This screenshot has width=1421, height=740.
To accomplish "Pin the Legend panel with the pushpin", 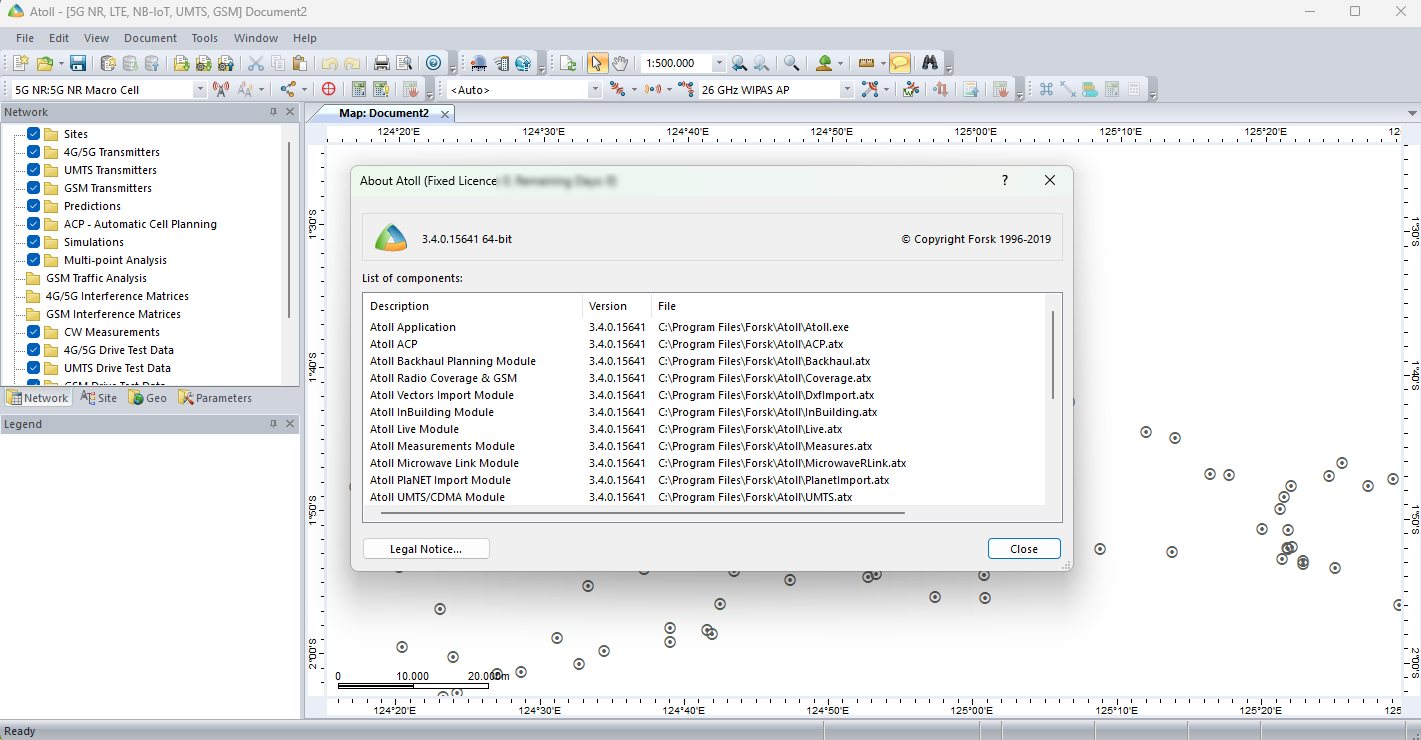I will click(x=273, y=424).
